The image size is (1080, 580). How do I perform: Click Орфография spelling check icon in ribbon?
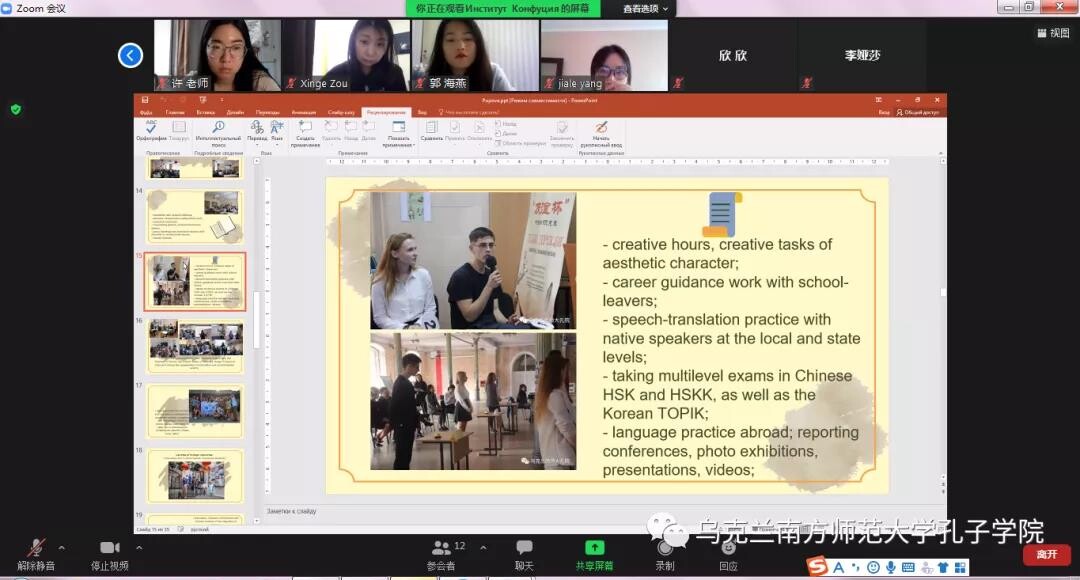[x=151, y=131]
